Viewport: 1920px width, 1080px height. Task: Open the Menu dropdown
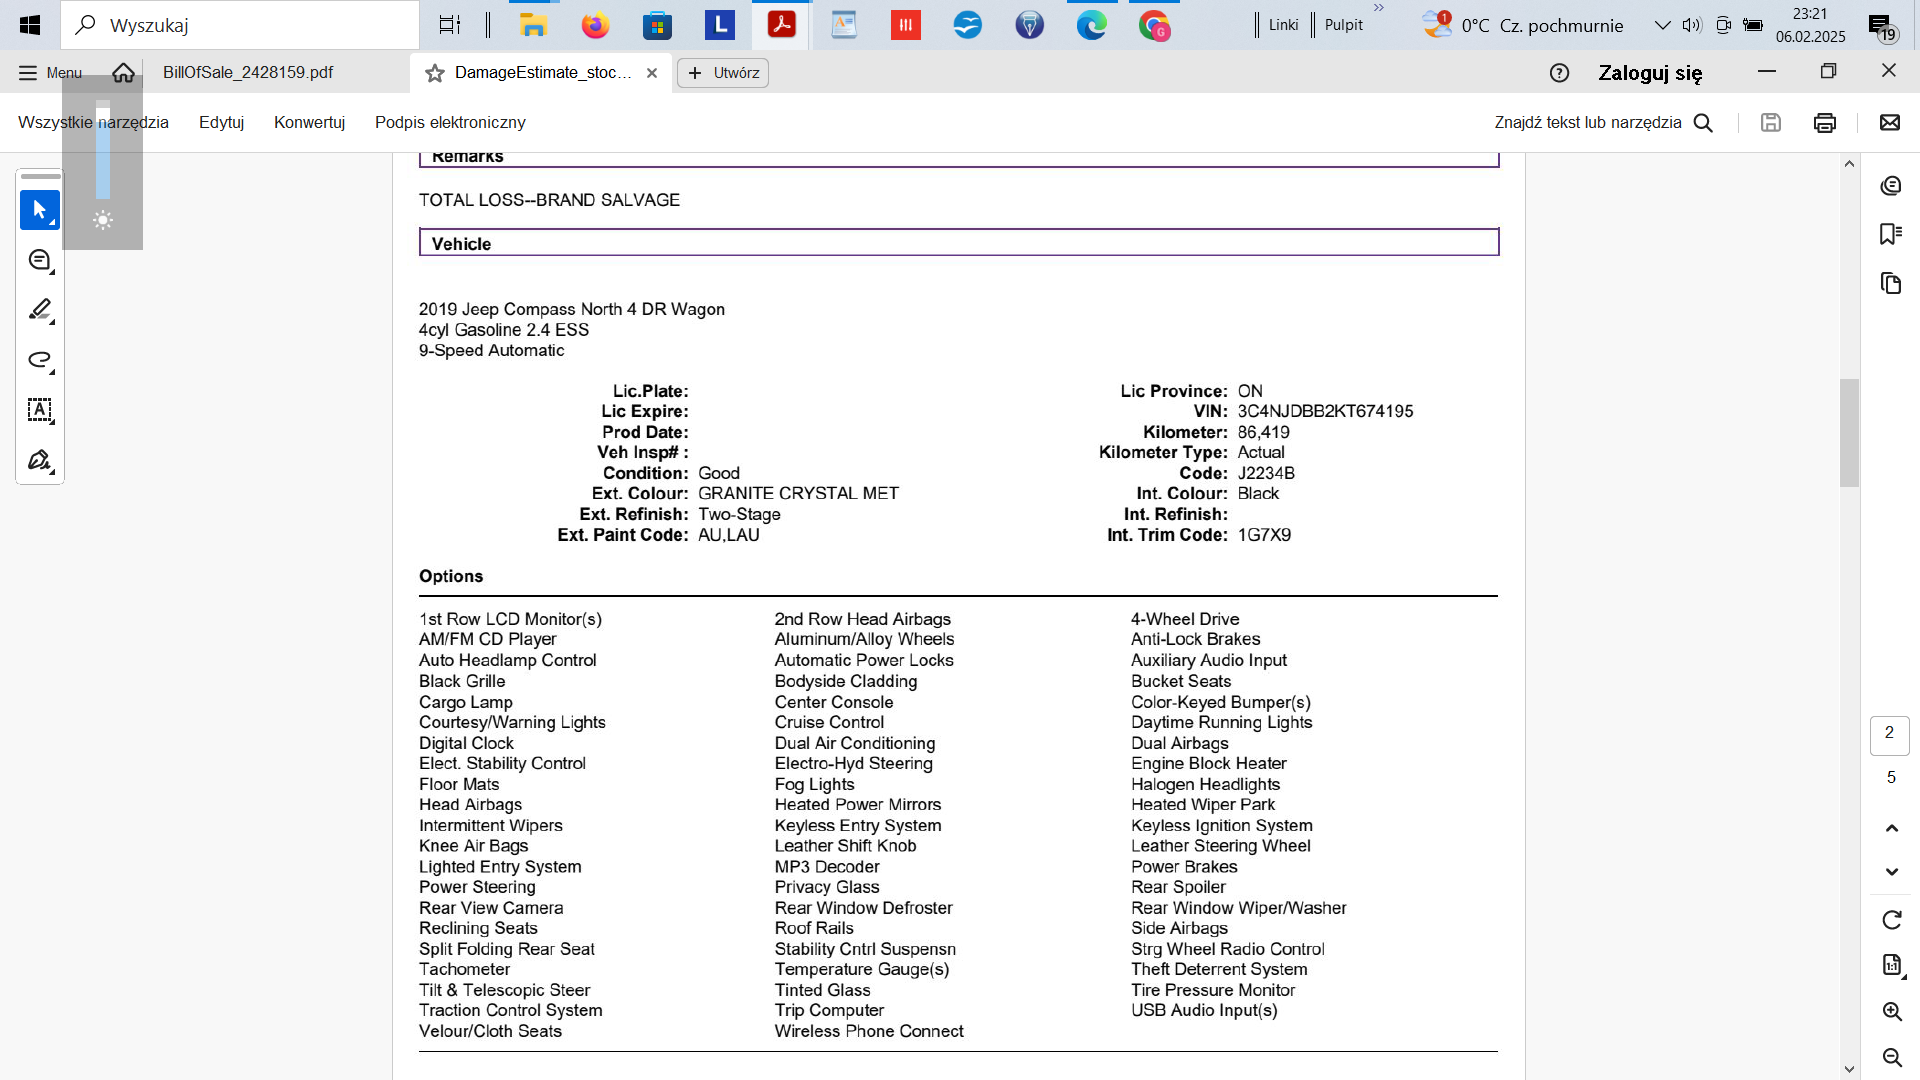click(50, 73)
